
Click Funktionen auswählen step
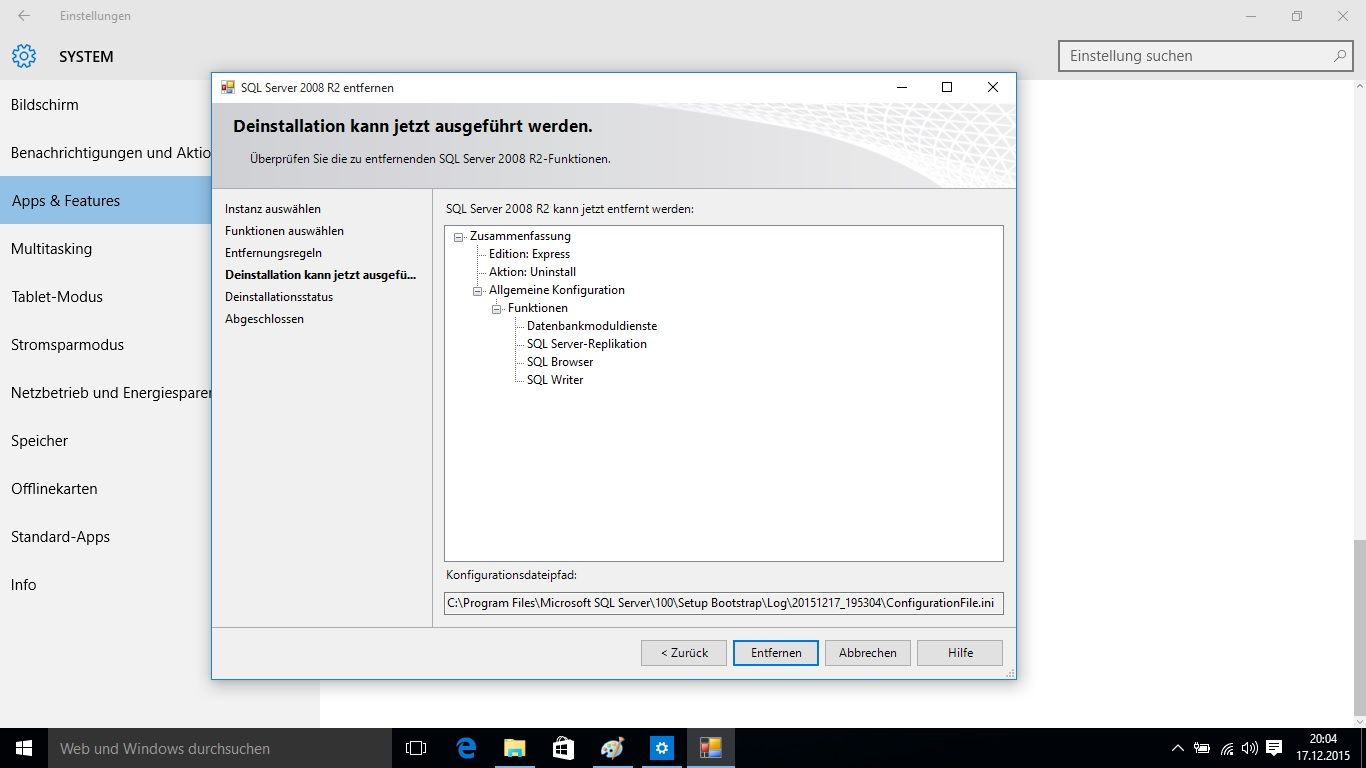click(284, 231)
